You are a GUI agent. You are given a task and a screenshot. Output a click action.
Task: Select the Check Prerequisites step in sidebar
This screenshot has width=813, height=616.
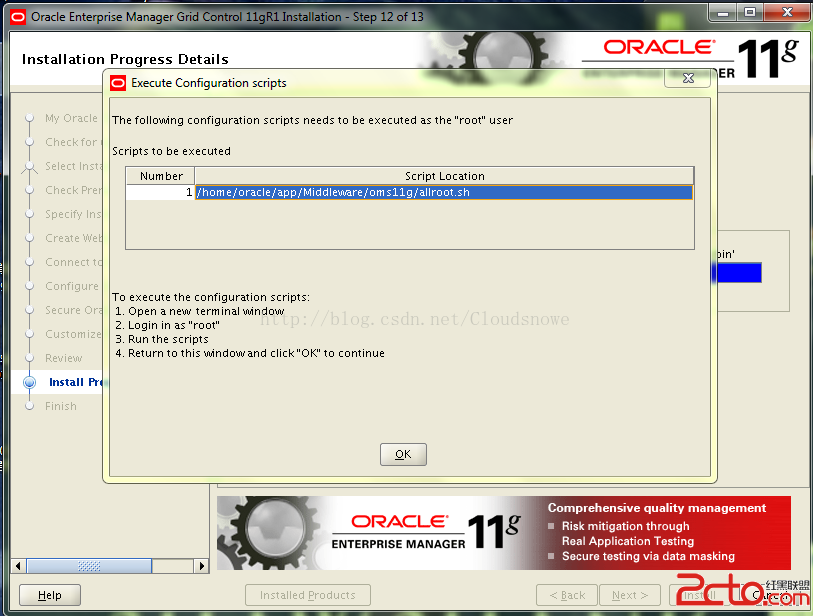coord(74,190)
